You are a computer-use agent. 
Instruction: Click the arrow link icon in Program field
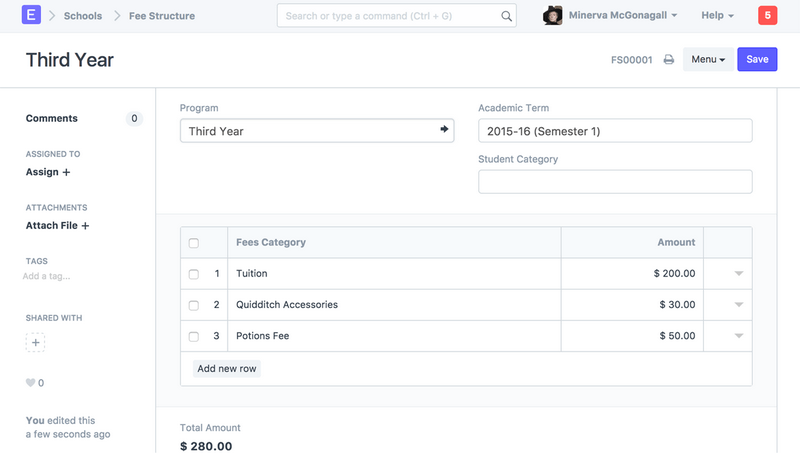tap(444, 130)
